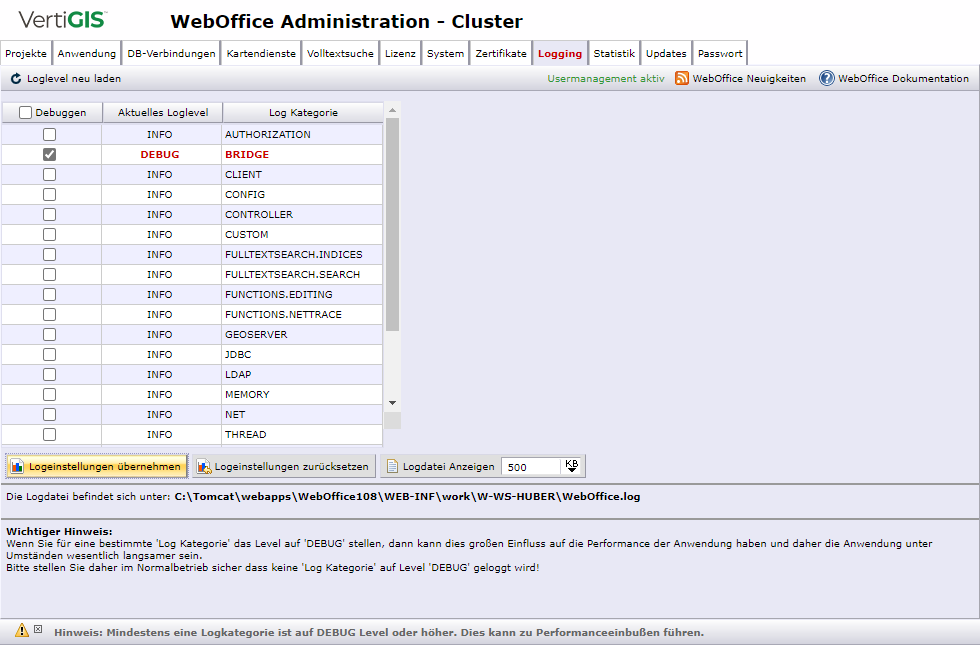Uncheck the BRIDGE debug checkbox
980x645 pixels.
pyautogui.click(x=49, y=154)
